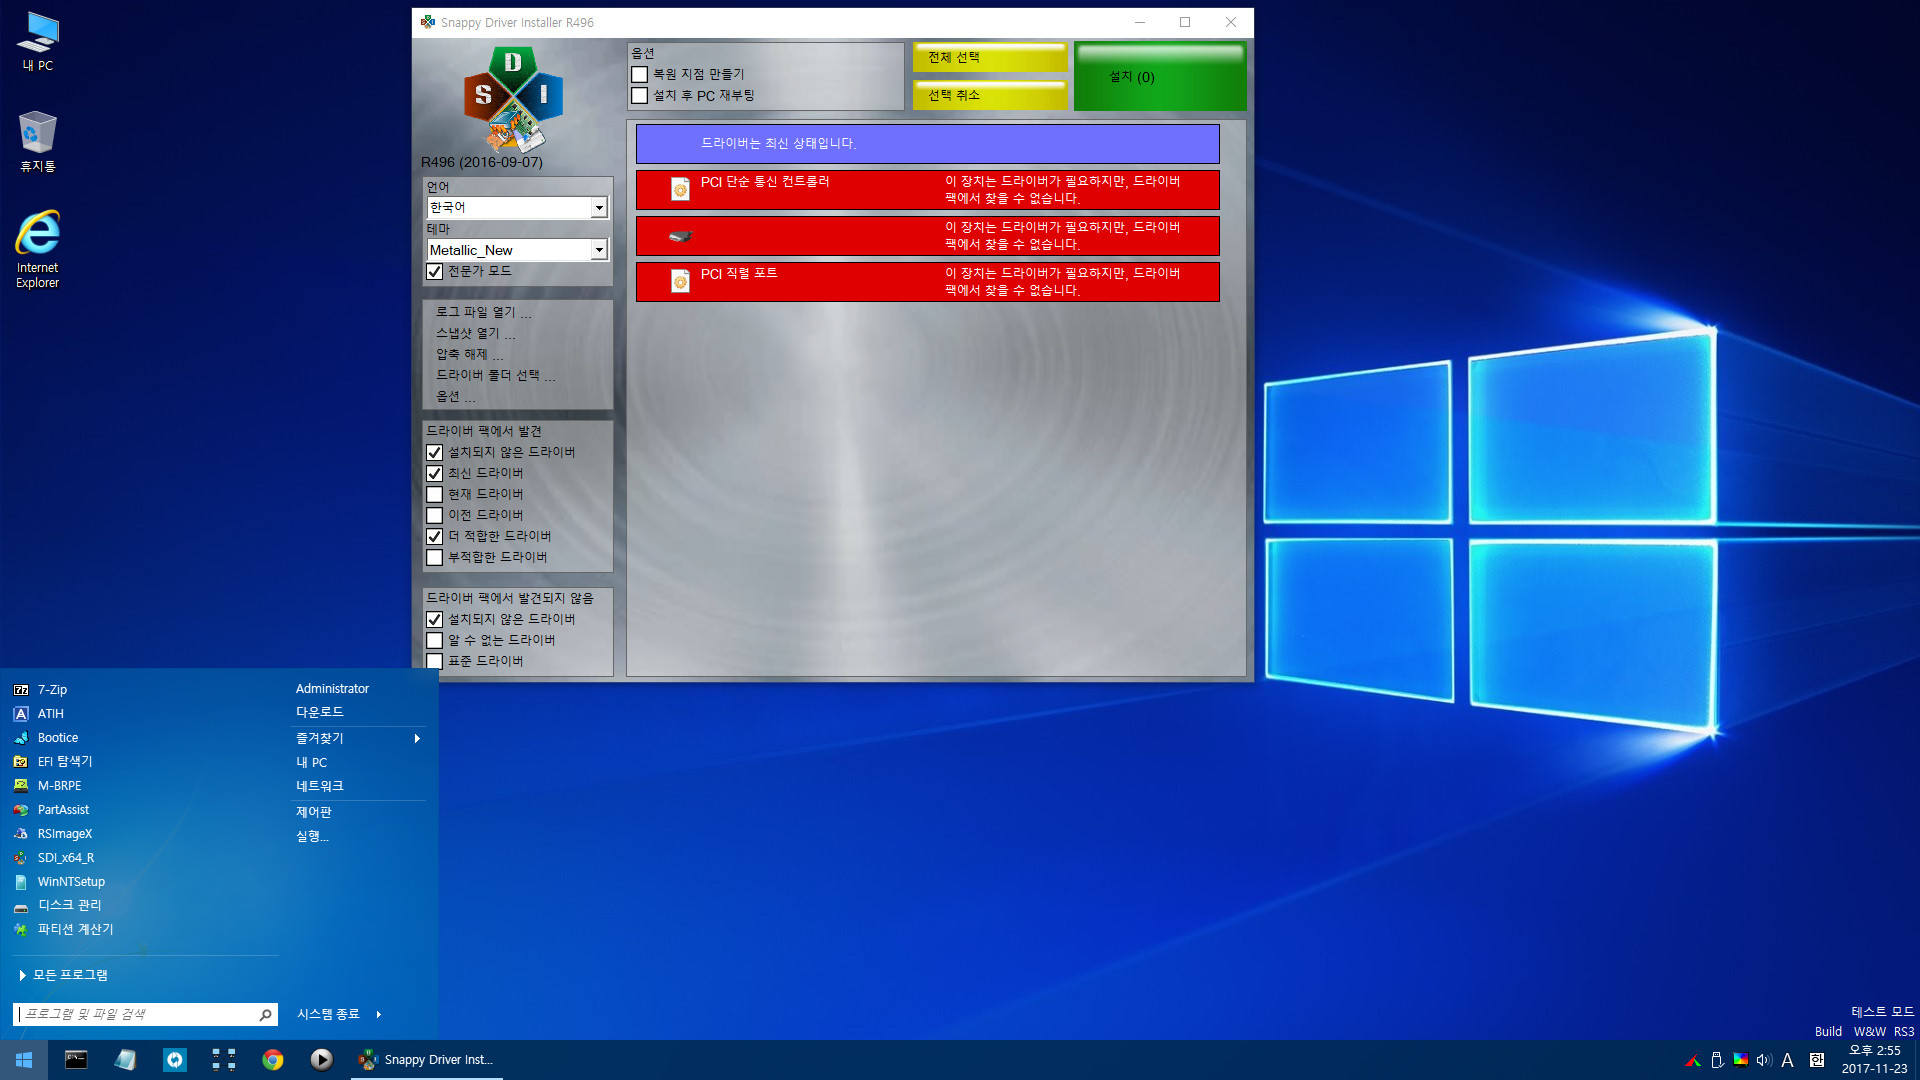
Task: Click 스냅샷 열기 menu entry
Action: click(x=476, y=334)
